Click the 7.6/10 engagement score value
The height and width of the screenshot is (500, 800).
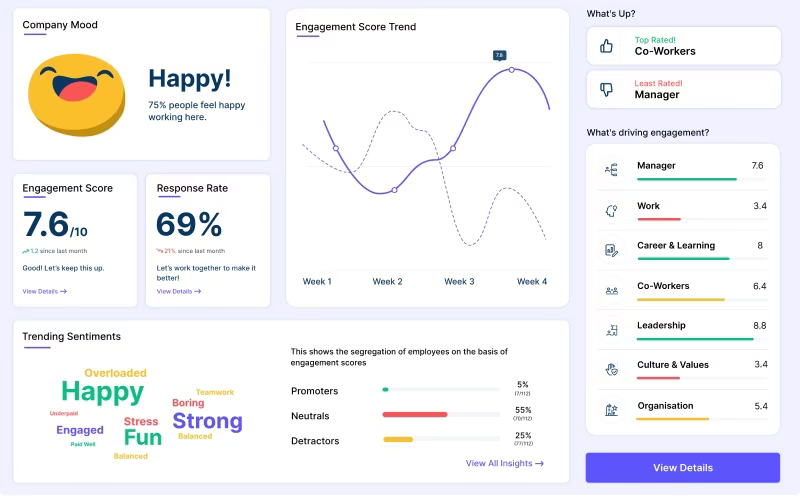(55, 224)
